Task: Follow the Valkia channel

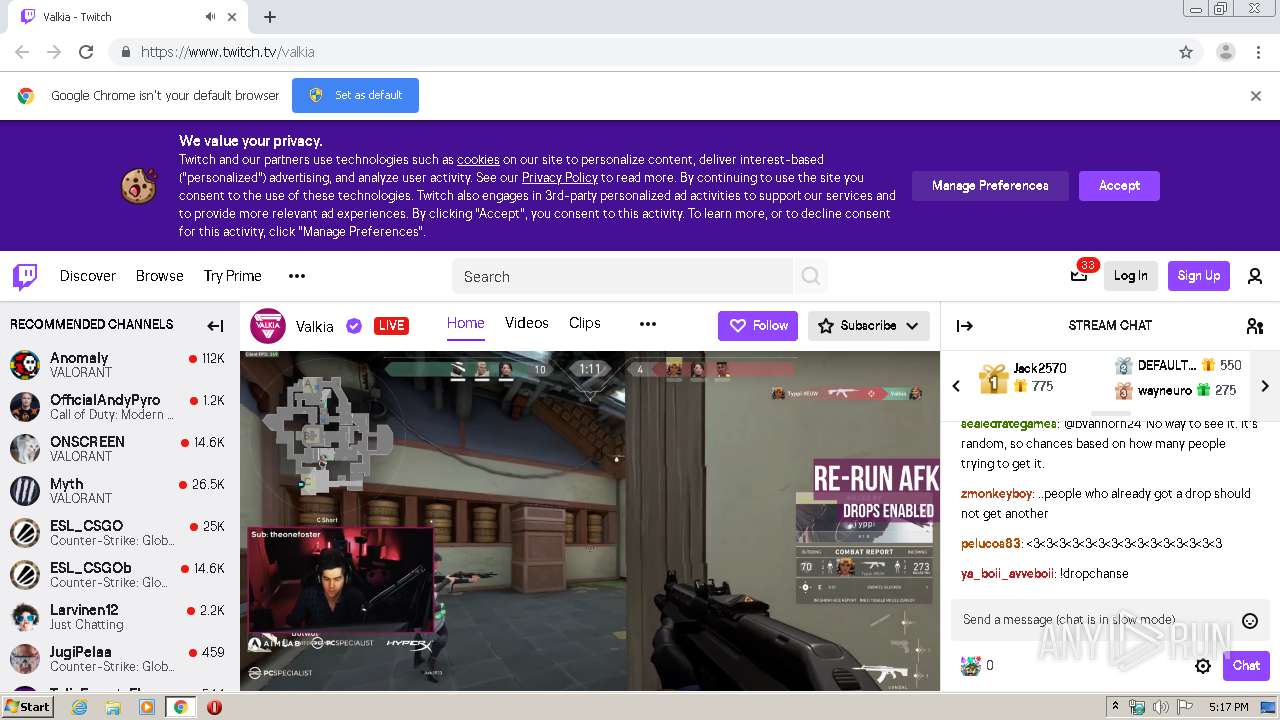Action: (x=758, y=326)
